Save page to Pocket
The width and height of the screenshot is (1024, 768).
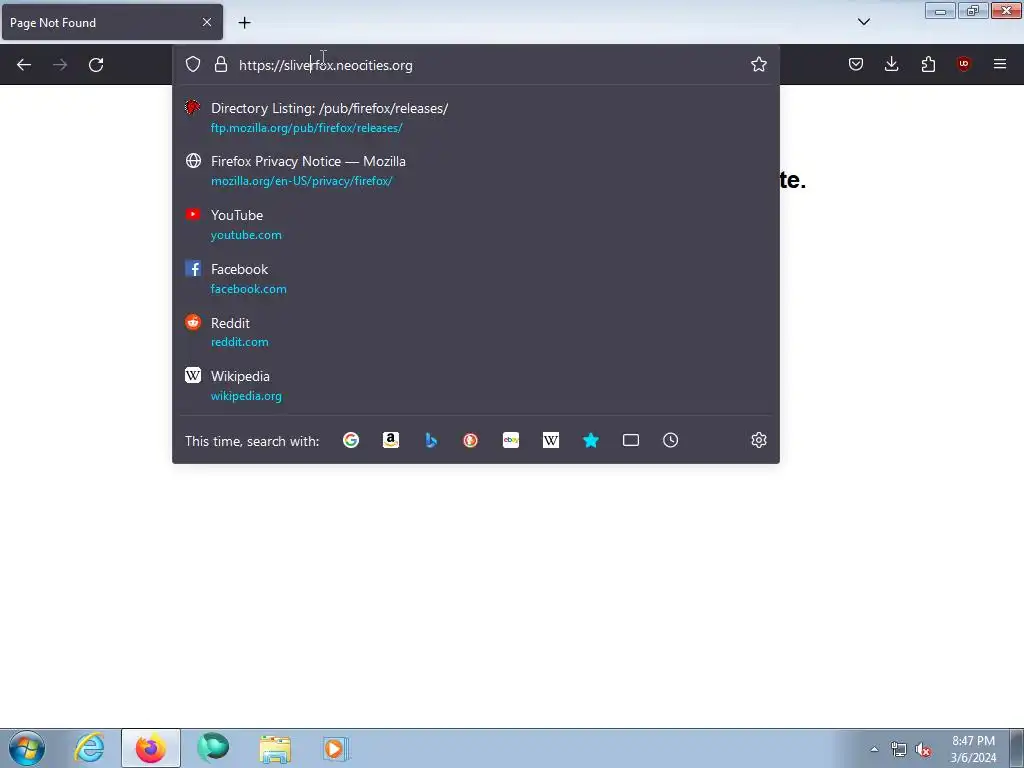[856, 64]
